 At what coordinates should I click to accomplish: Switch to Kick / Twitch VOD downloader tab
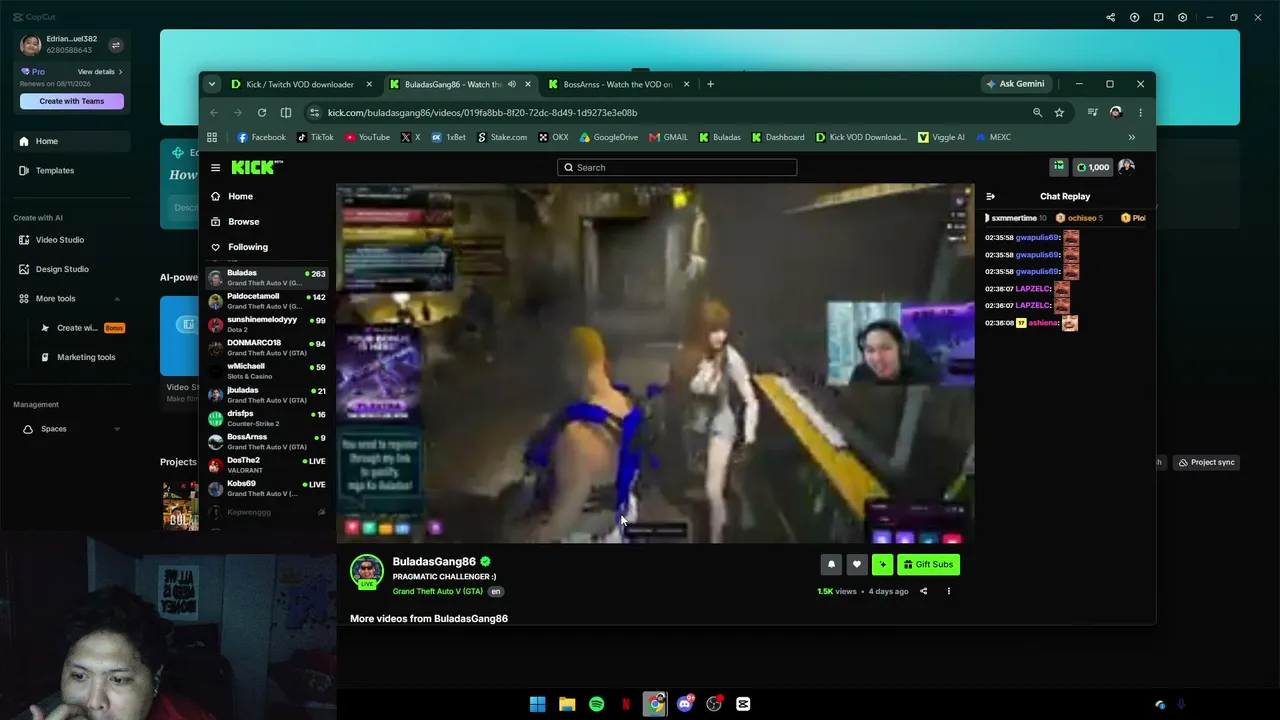(301, 84)
